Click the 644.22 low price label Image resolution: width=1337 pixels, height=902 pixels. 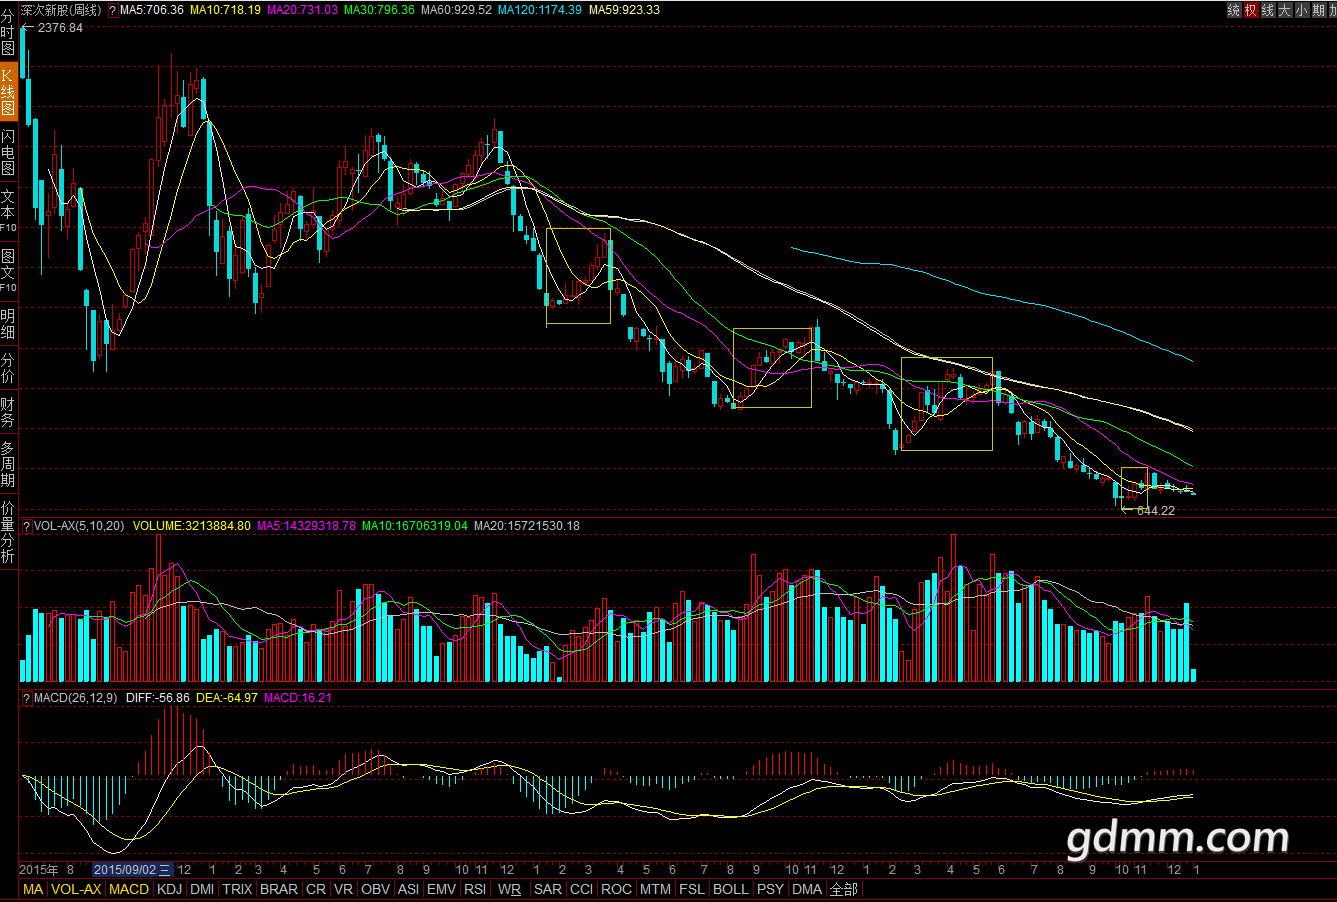pos(1156,511)
